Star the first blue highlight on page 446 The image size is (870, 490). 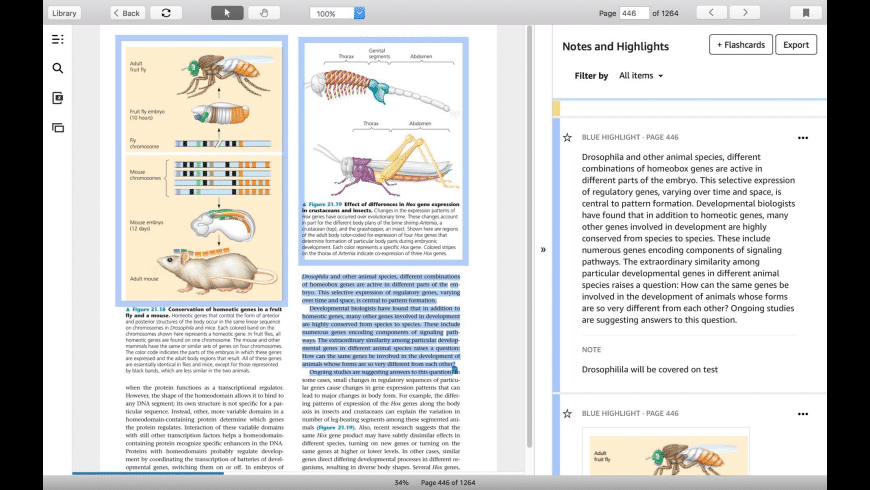tap(567, 137)
